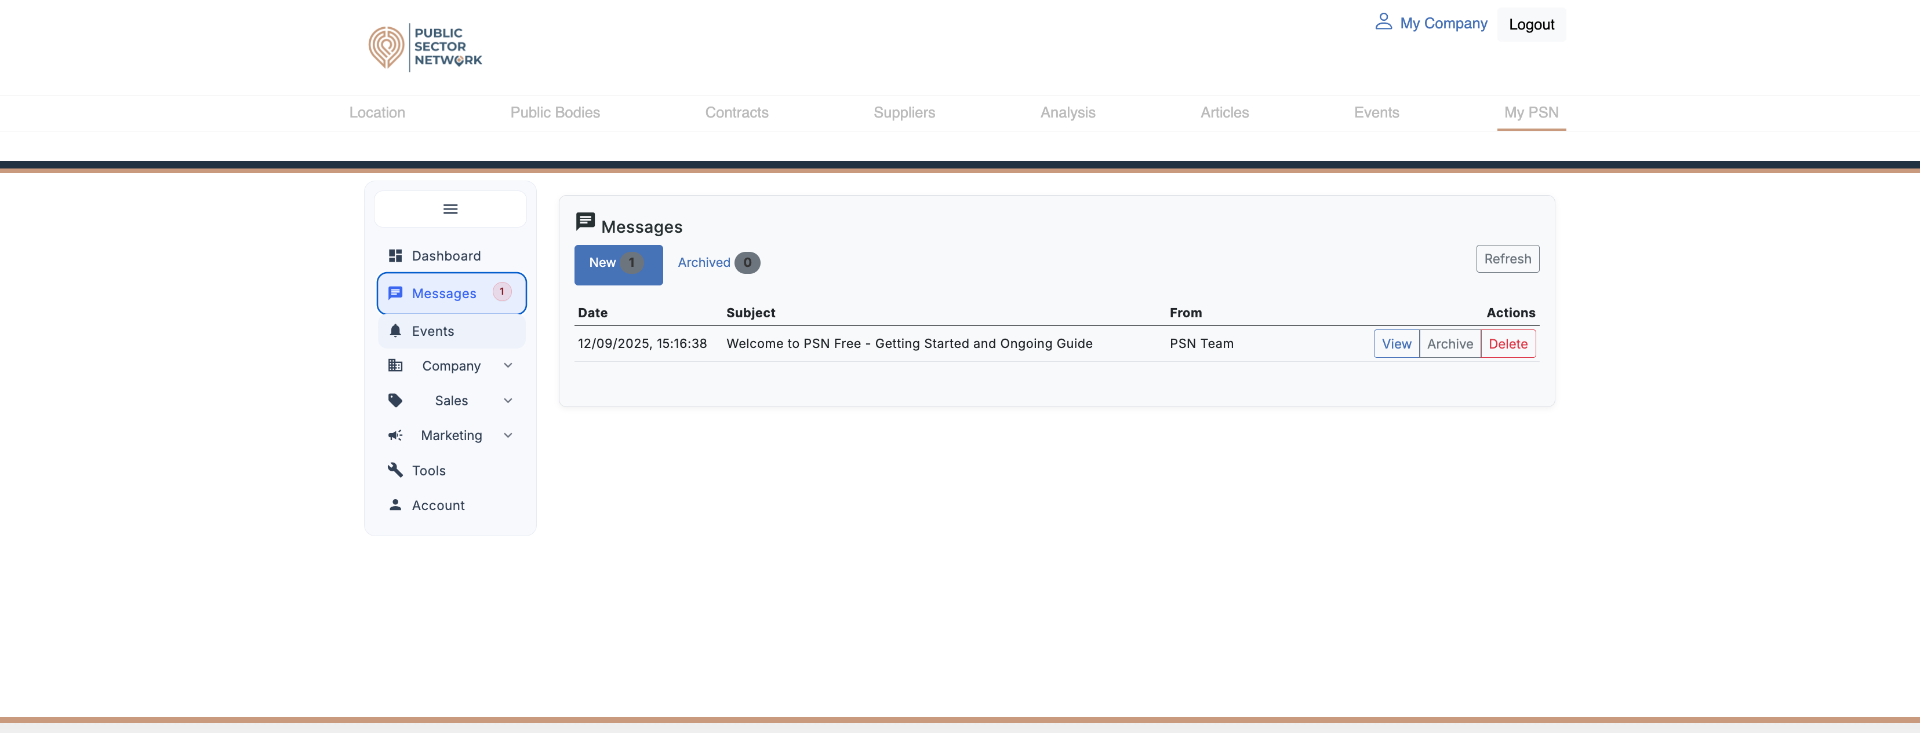Open Events label in the sidebar
The height and width of the screenshot is (733, 1920).
433,331
